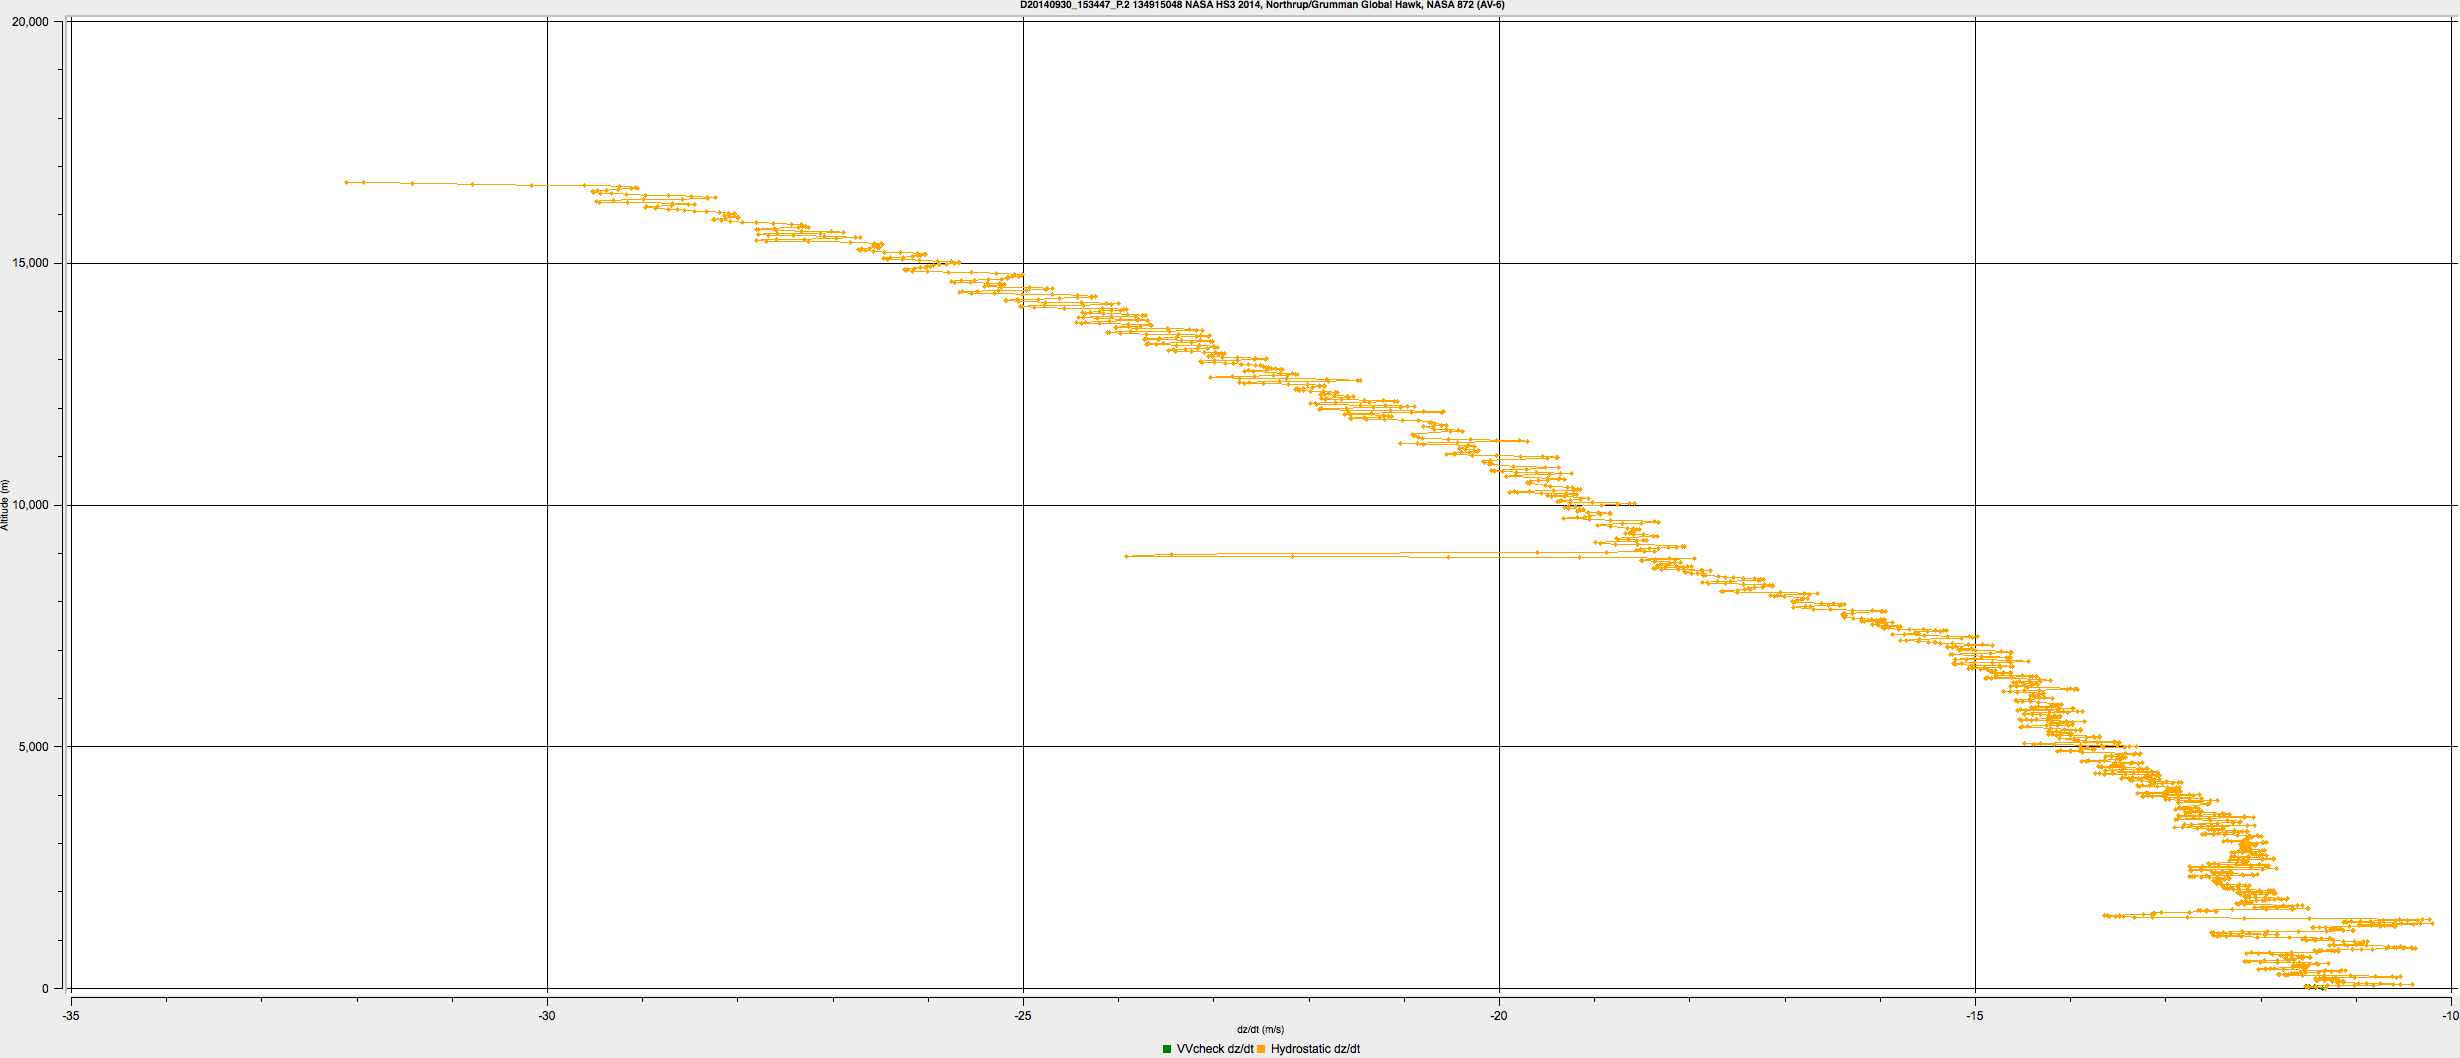Select the VVcheck dz/dt legend label
2460x1058 pixels.
click(x=1215, y=1049)
